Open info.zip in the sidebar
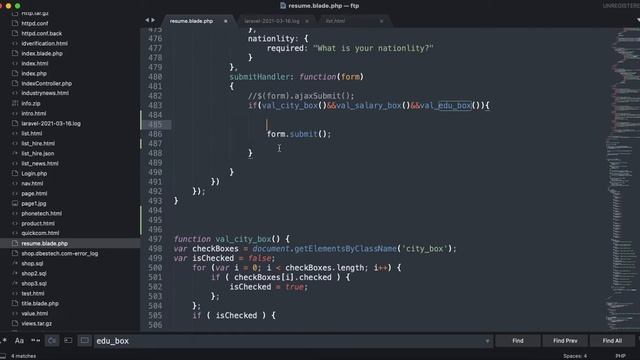This screenshot has height=360, width=640. (31, 103)
